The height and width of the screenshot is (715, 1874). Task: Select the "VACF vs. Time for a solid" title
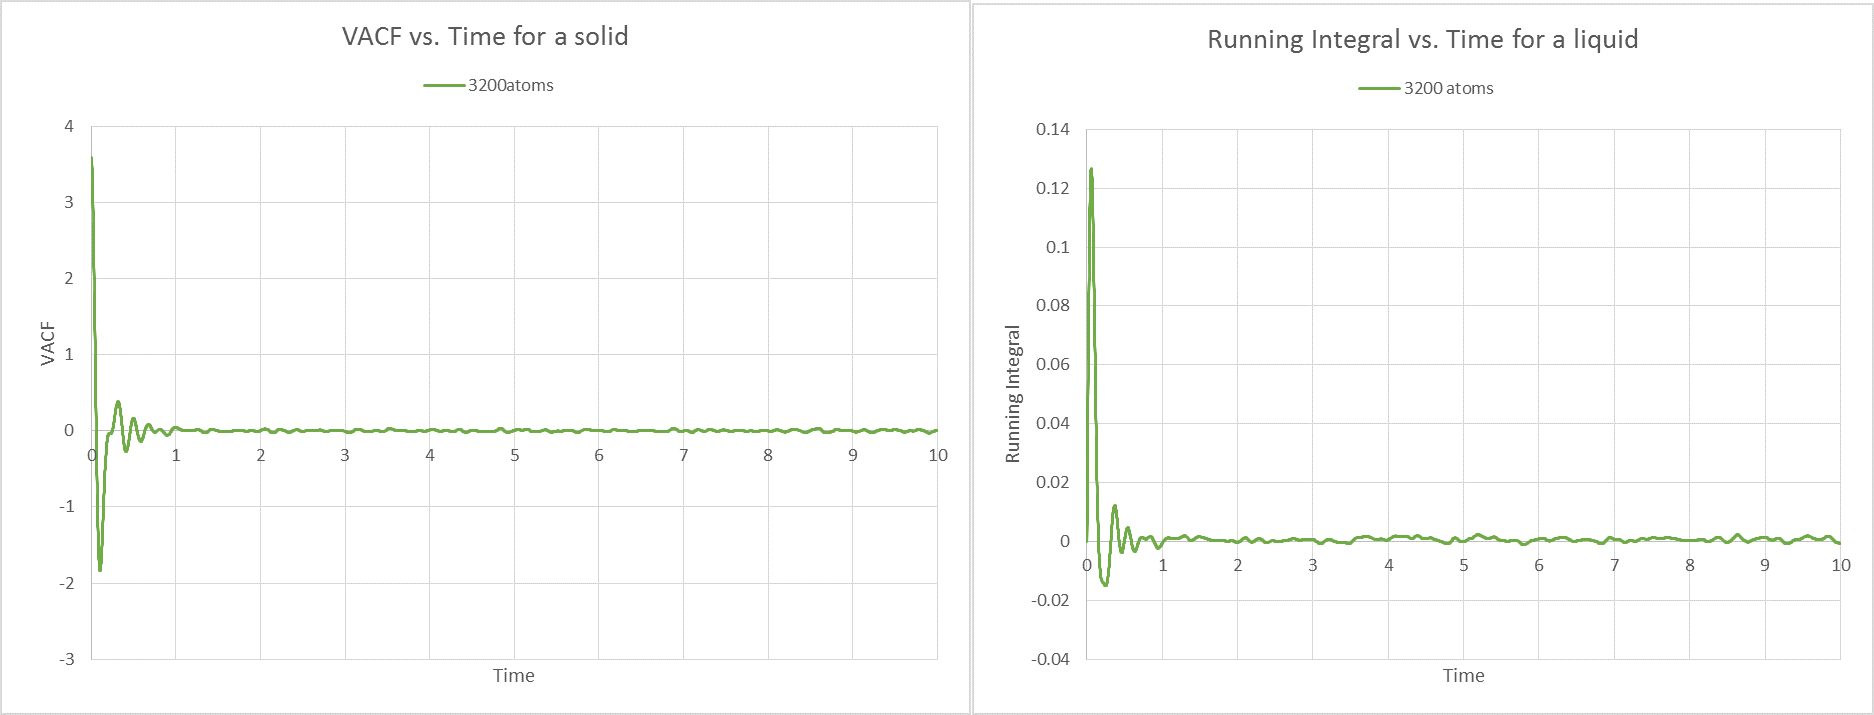coord(485,37)
